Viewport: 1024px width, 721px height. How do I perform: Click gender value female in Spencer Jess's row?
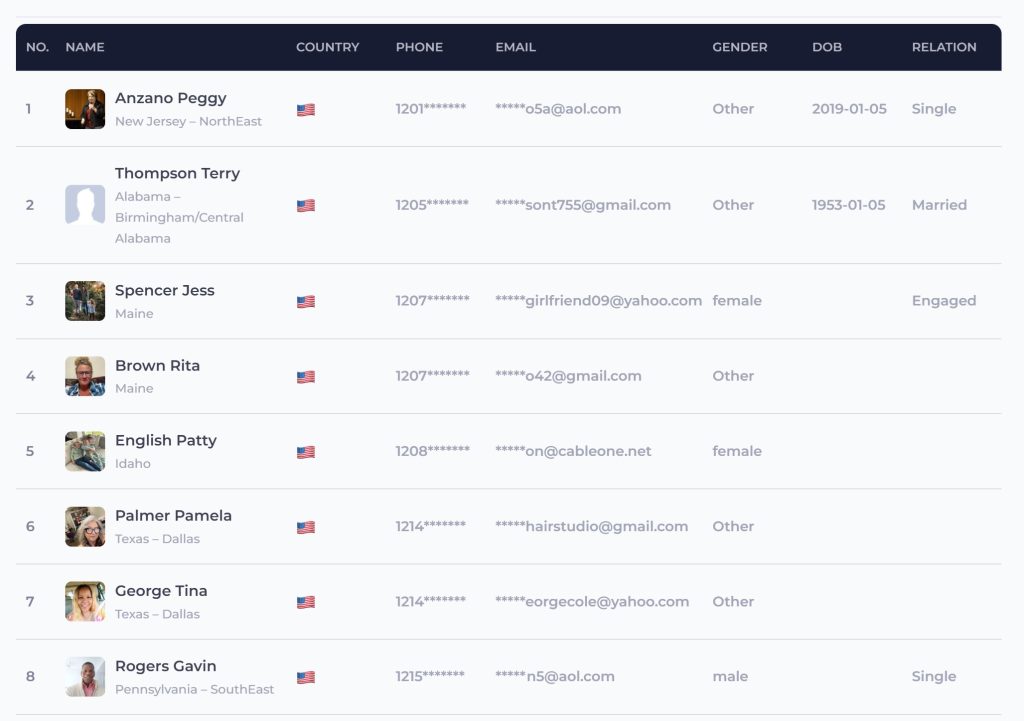click(x=737, y=300)
